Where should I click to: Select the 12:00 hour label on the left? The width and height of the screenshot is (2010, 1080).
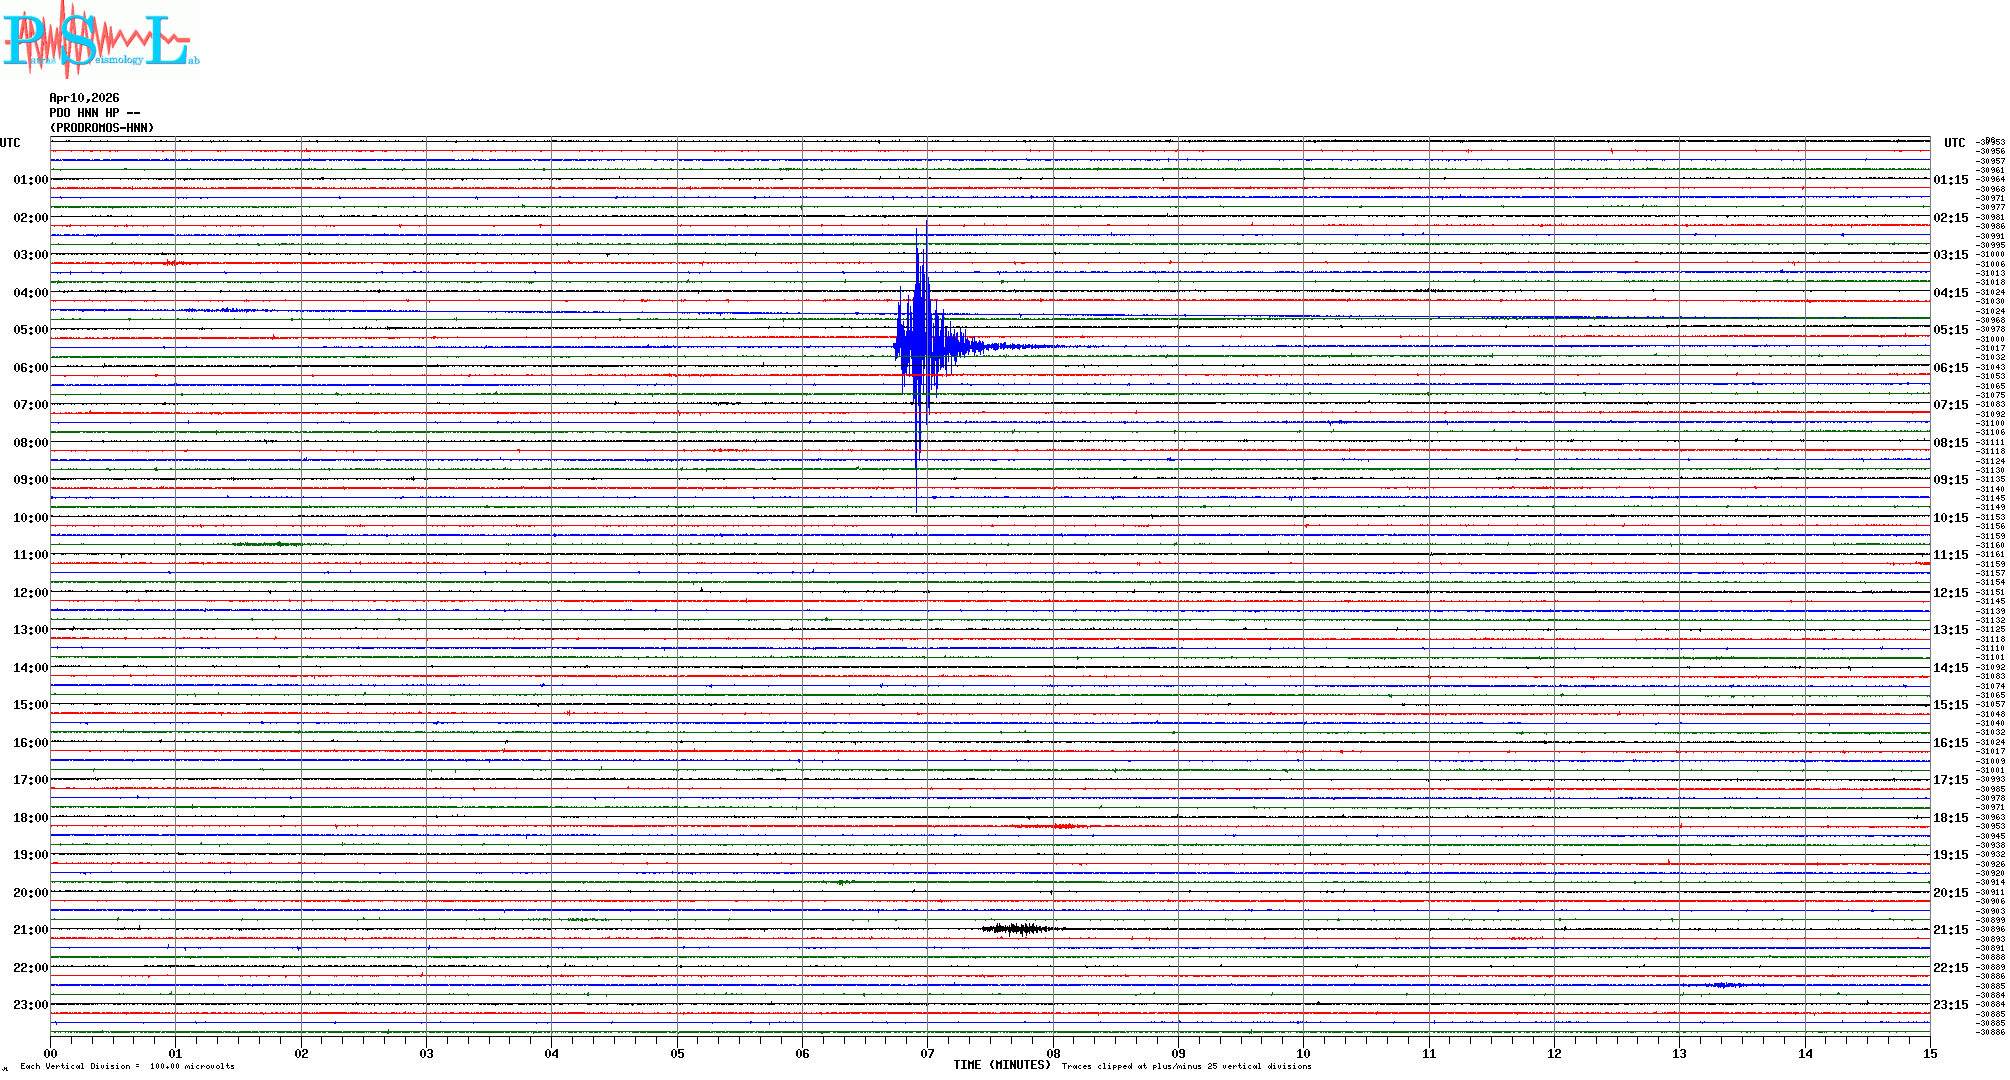coord(30,593)
